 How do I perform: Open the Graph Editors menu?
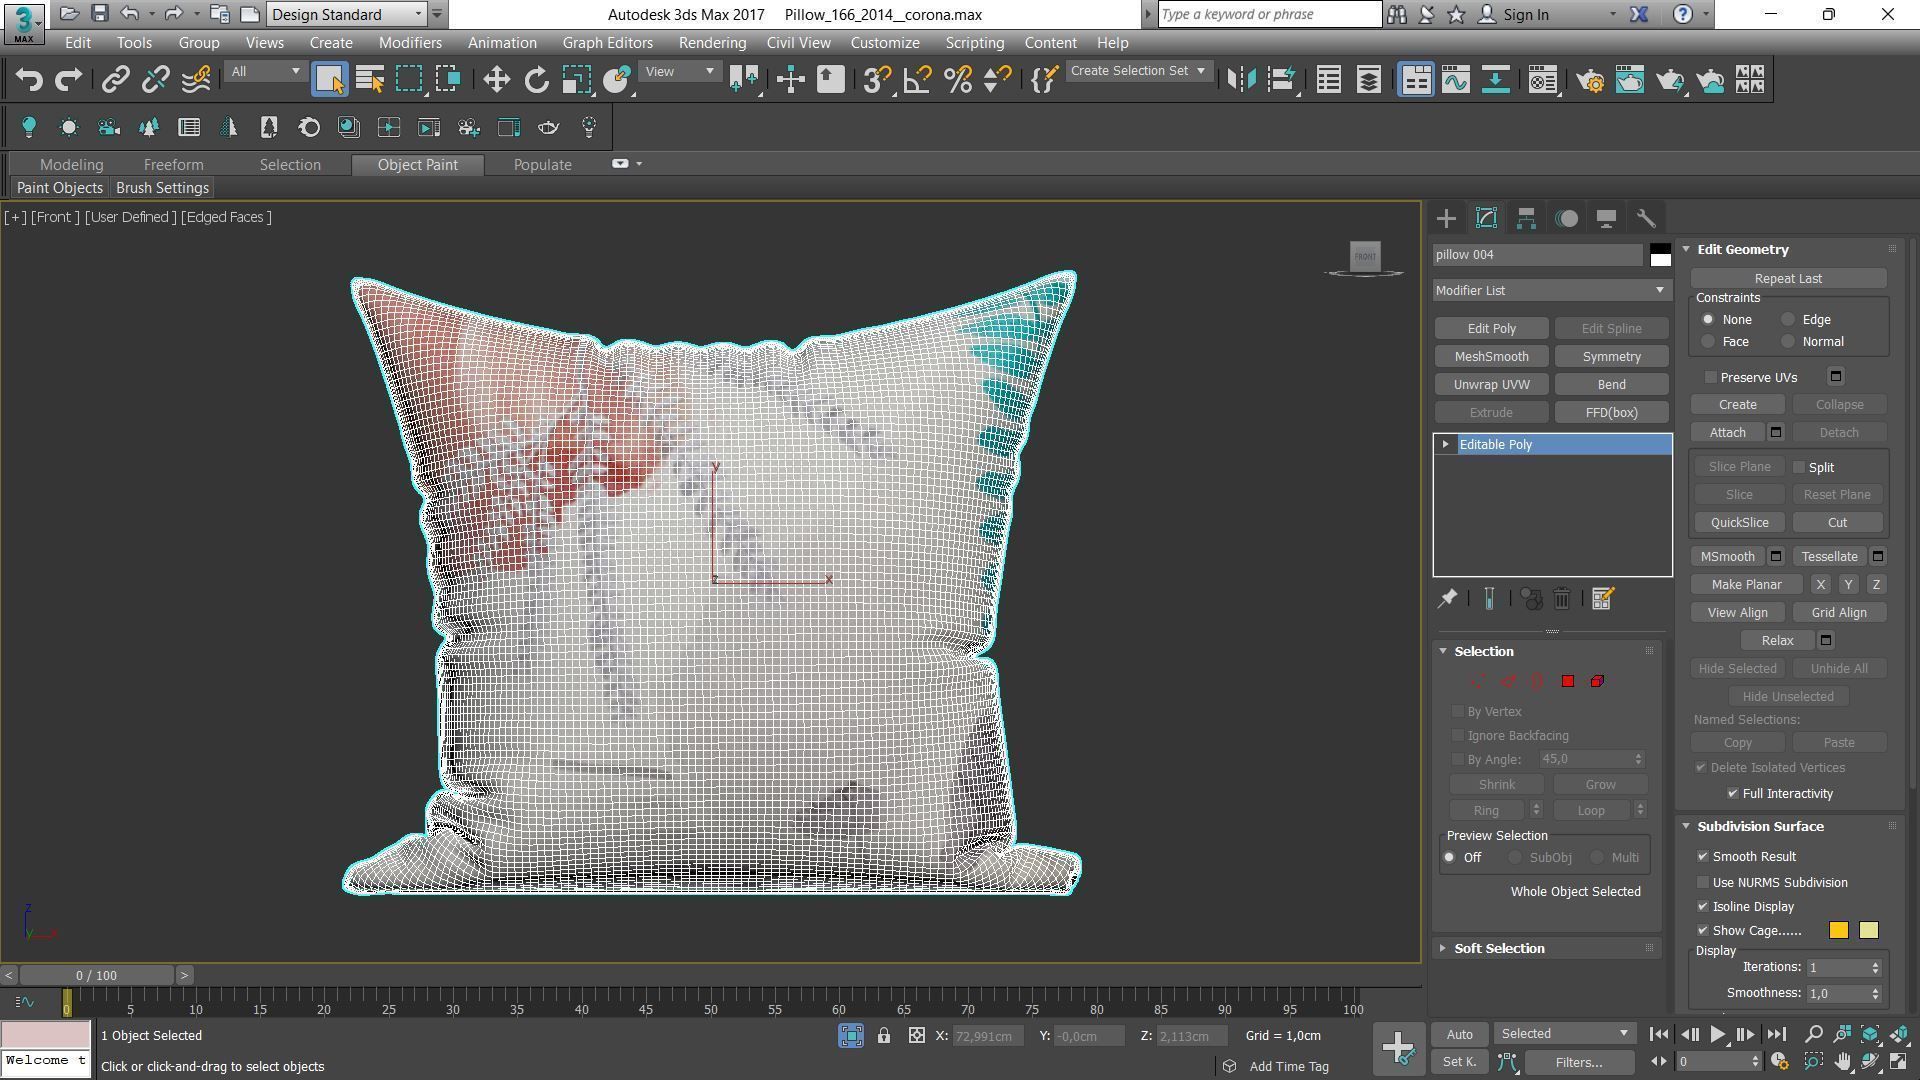607,43
